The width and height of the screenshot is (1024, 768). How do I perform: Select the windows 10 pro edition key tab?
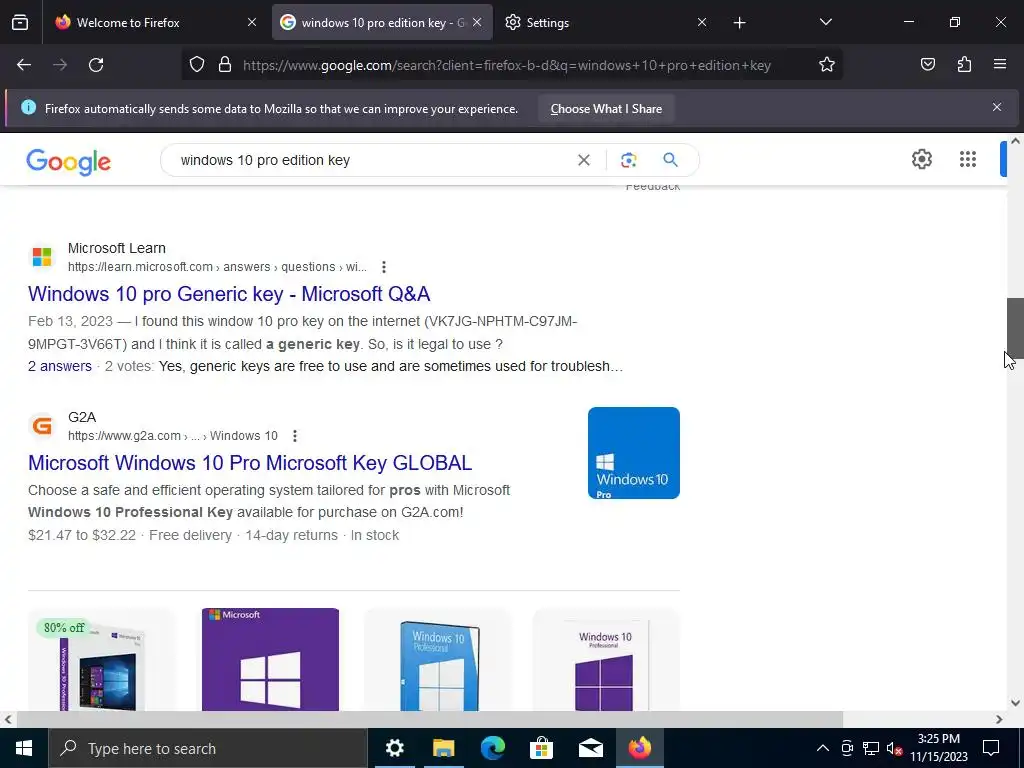click(382, 23)
